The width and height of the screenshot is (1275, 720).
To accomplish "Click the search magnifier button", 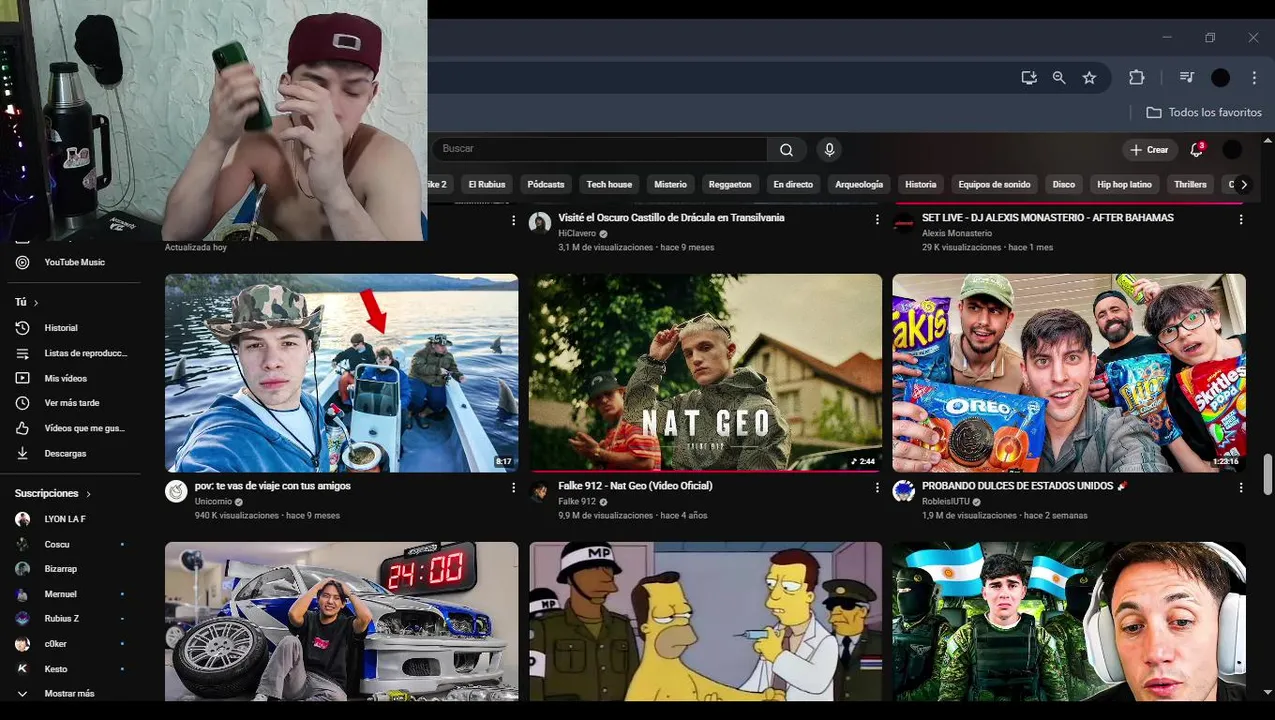I will click(787, 150).
